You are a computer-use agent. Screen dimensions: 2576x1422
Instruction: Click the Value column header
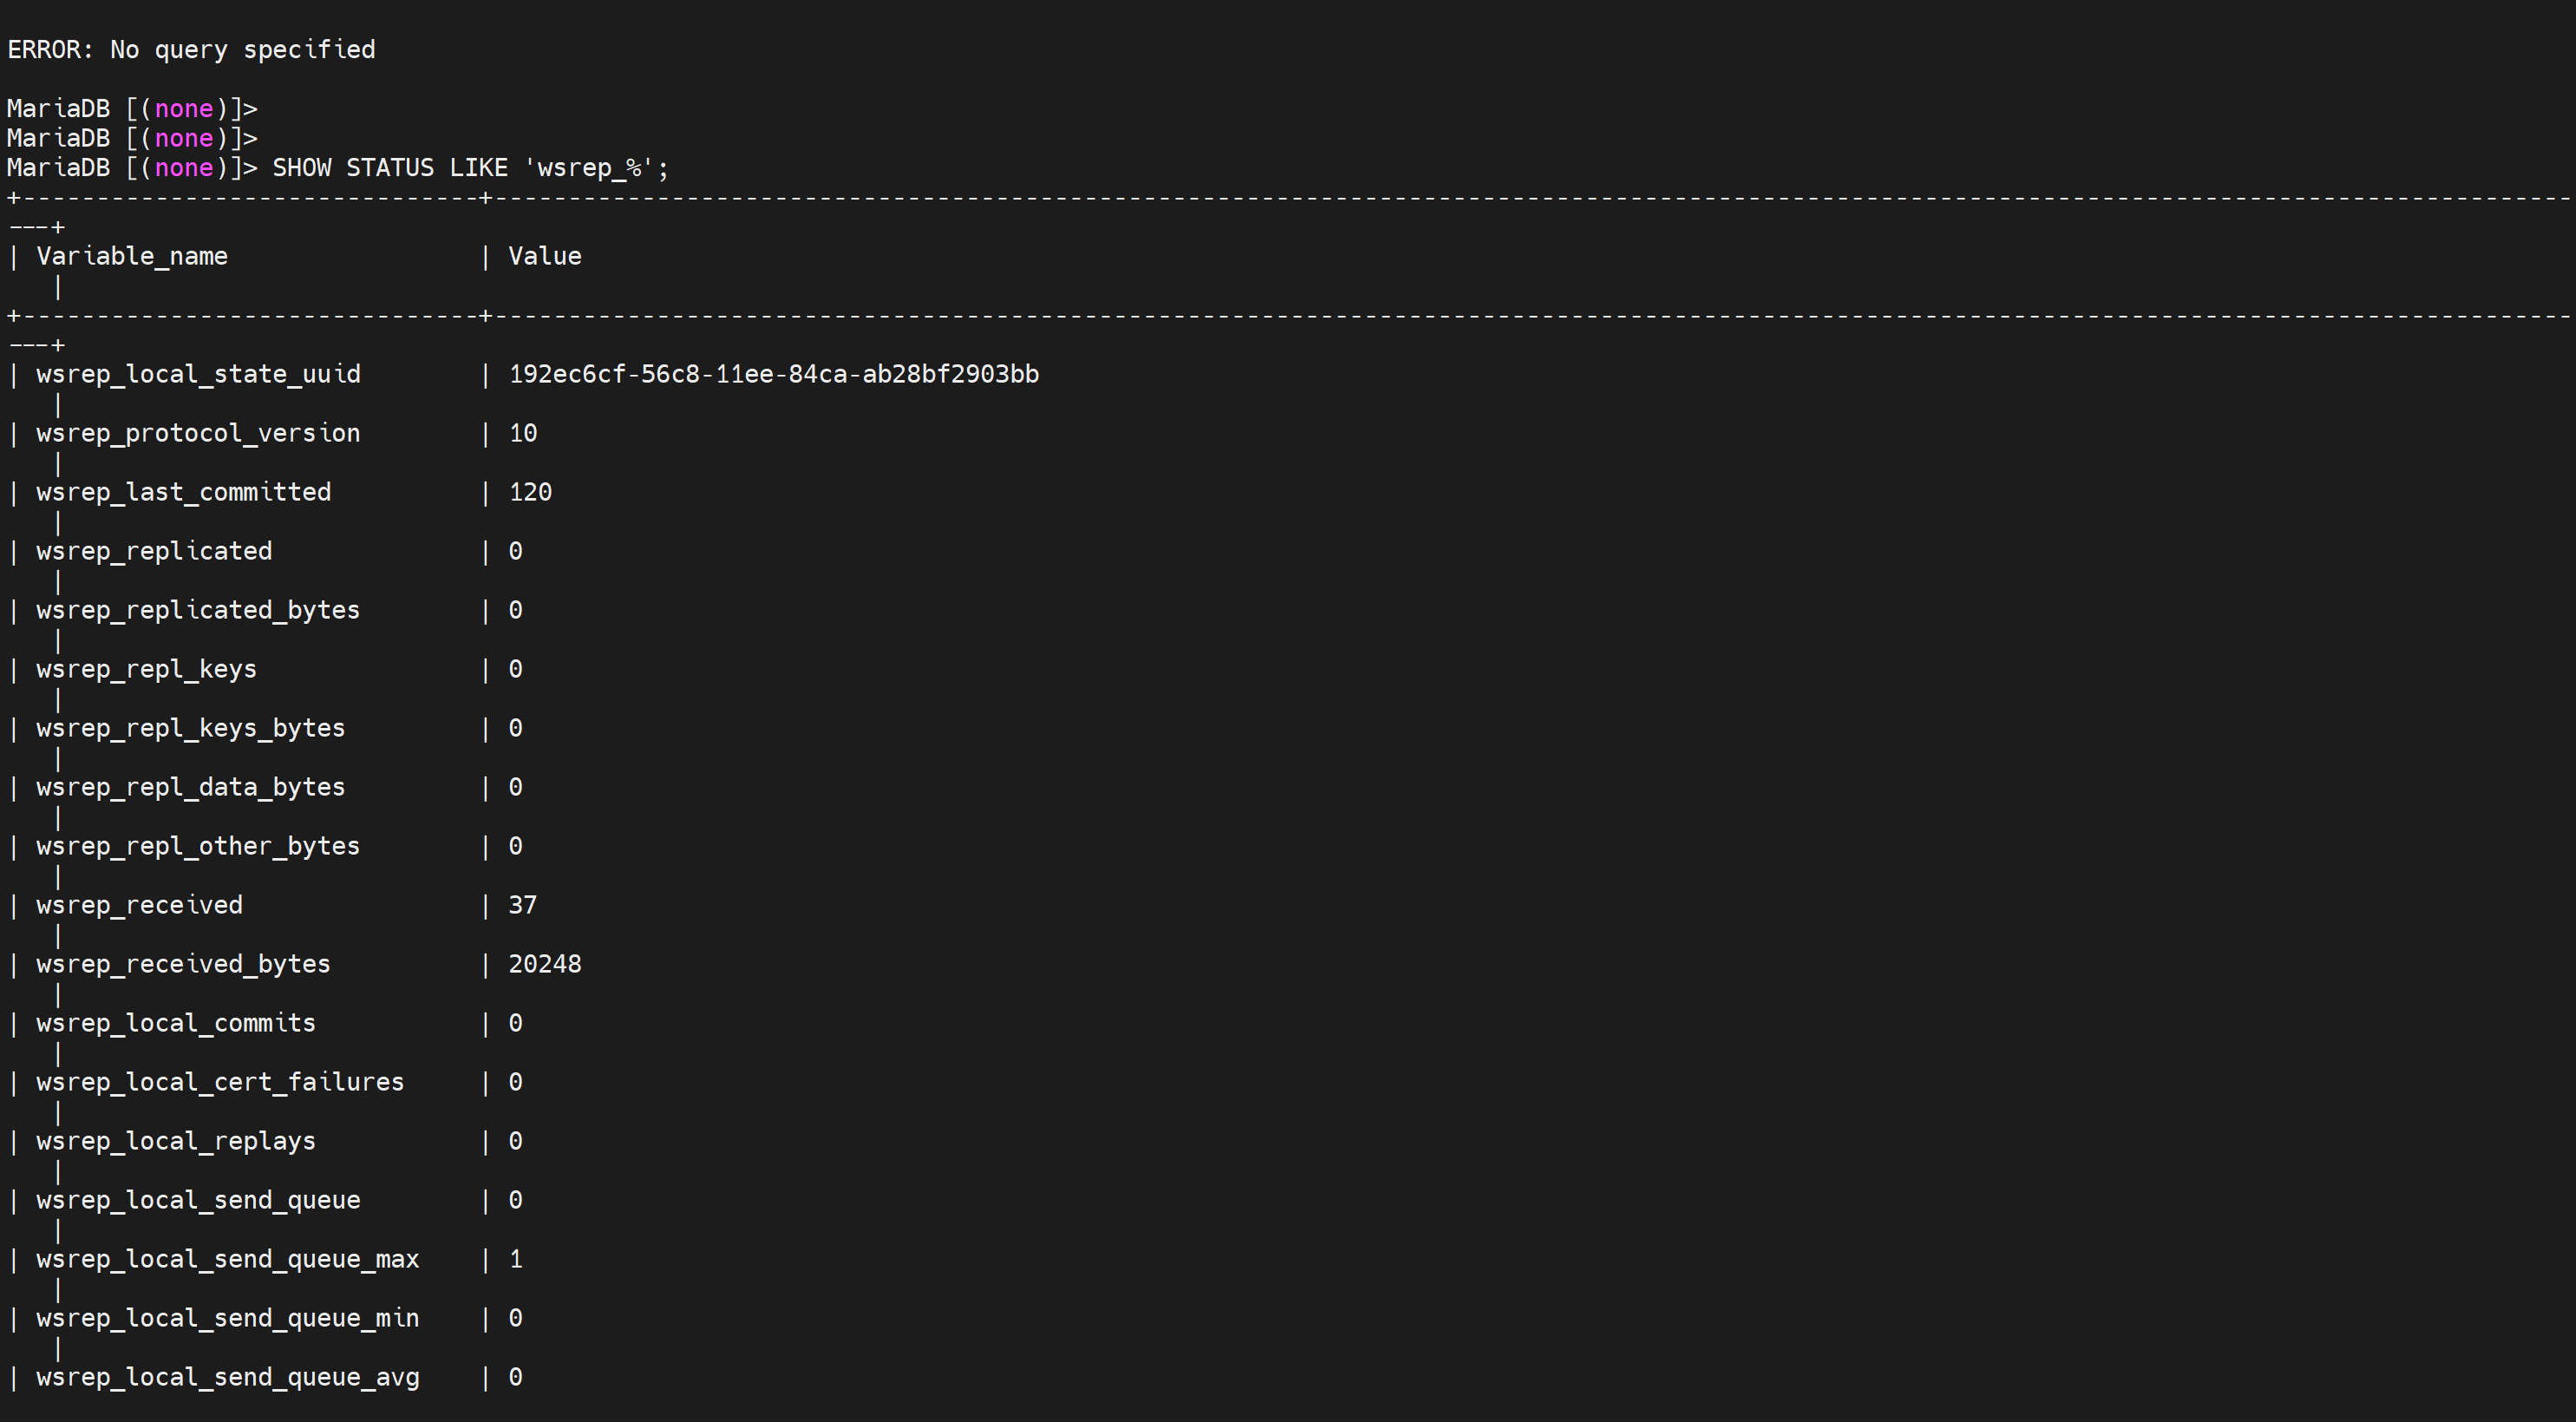point(544,257)
